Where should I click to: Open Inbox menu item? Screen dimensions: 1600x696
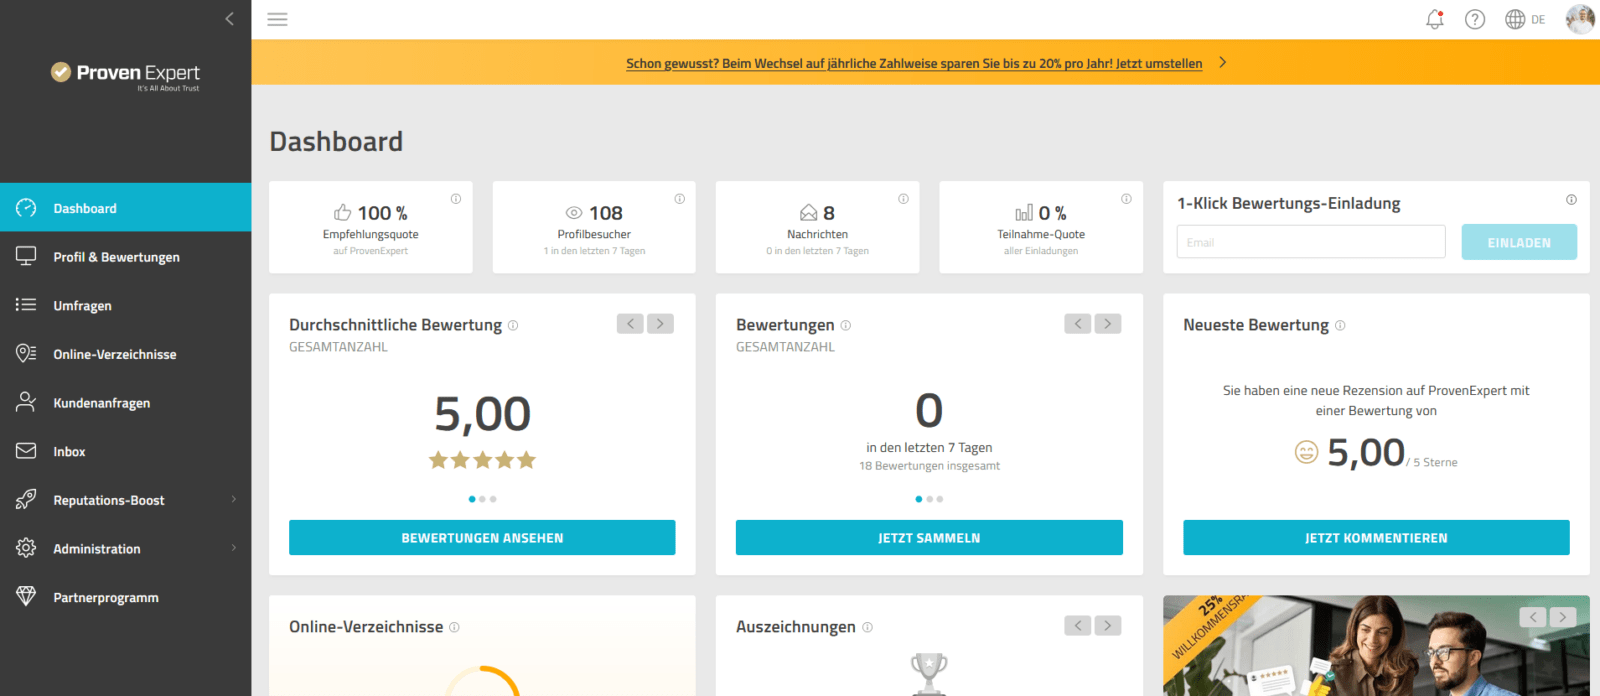coord(125,451)
